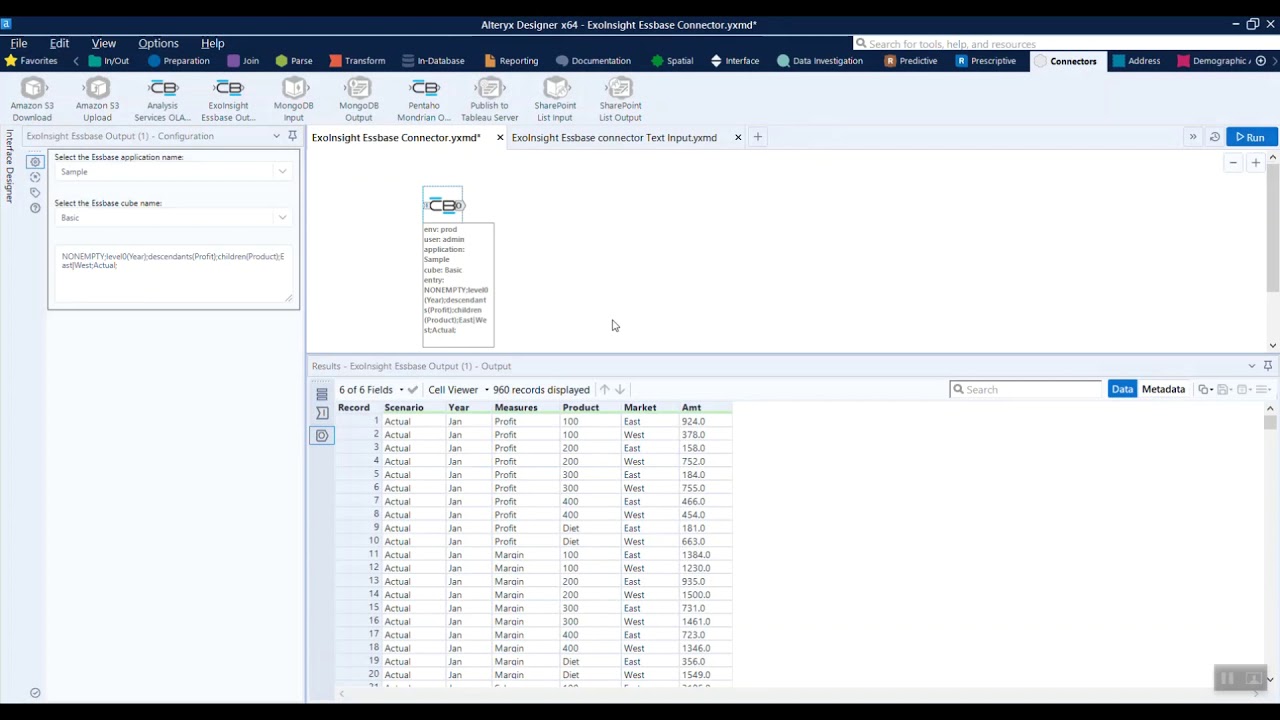
Task: Select the SharePoint List Input tool
Action: 555,99
